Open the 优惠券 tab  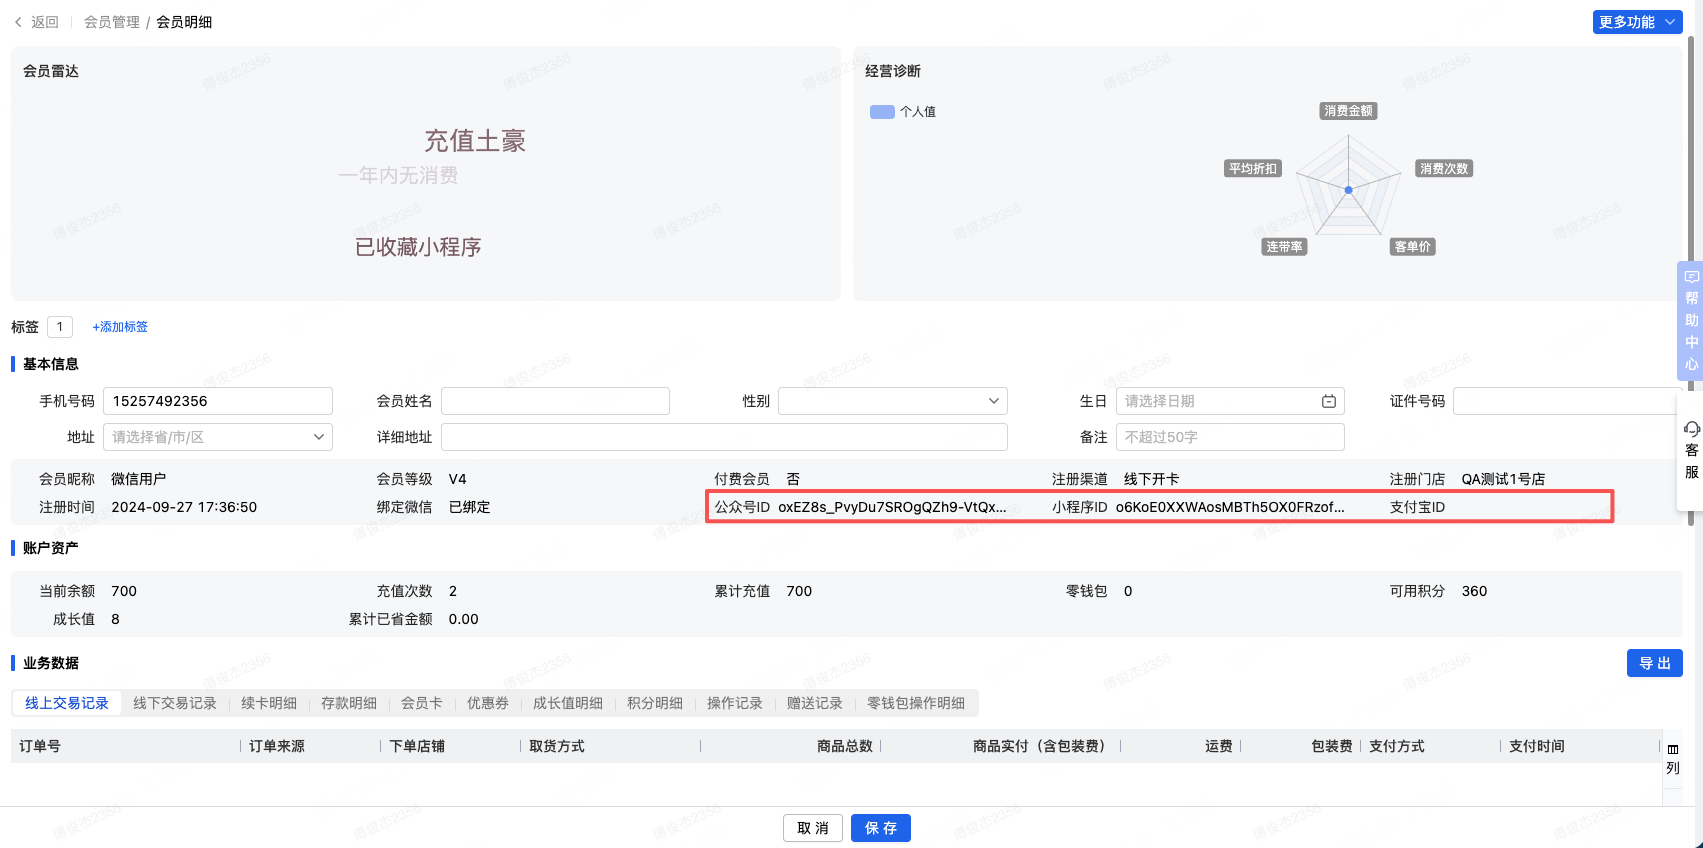(488, 703)
